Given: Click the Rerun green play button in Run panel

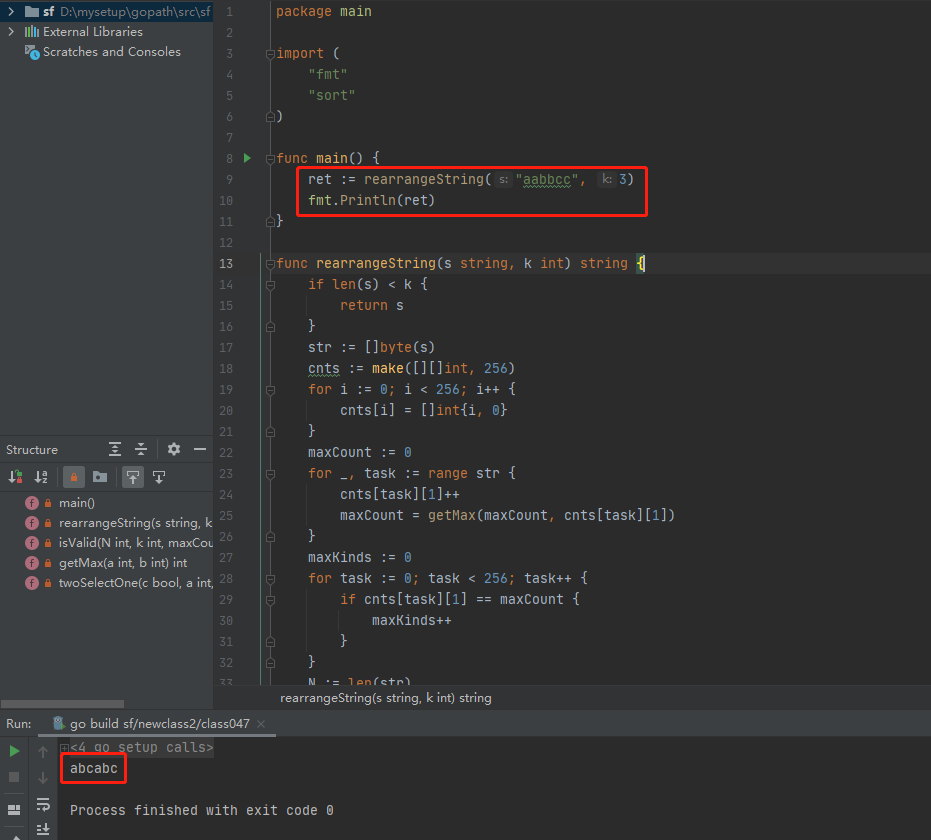Looking at the screenshot, I should click(x=14, y=751).
